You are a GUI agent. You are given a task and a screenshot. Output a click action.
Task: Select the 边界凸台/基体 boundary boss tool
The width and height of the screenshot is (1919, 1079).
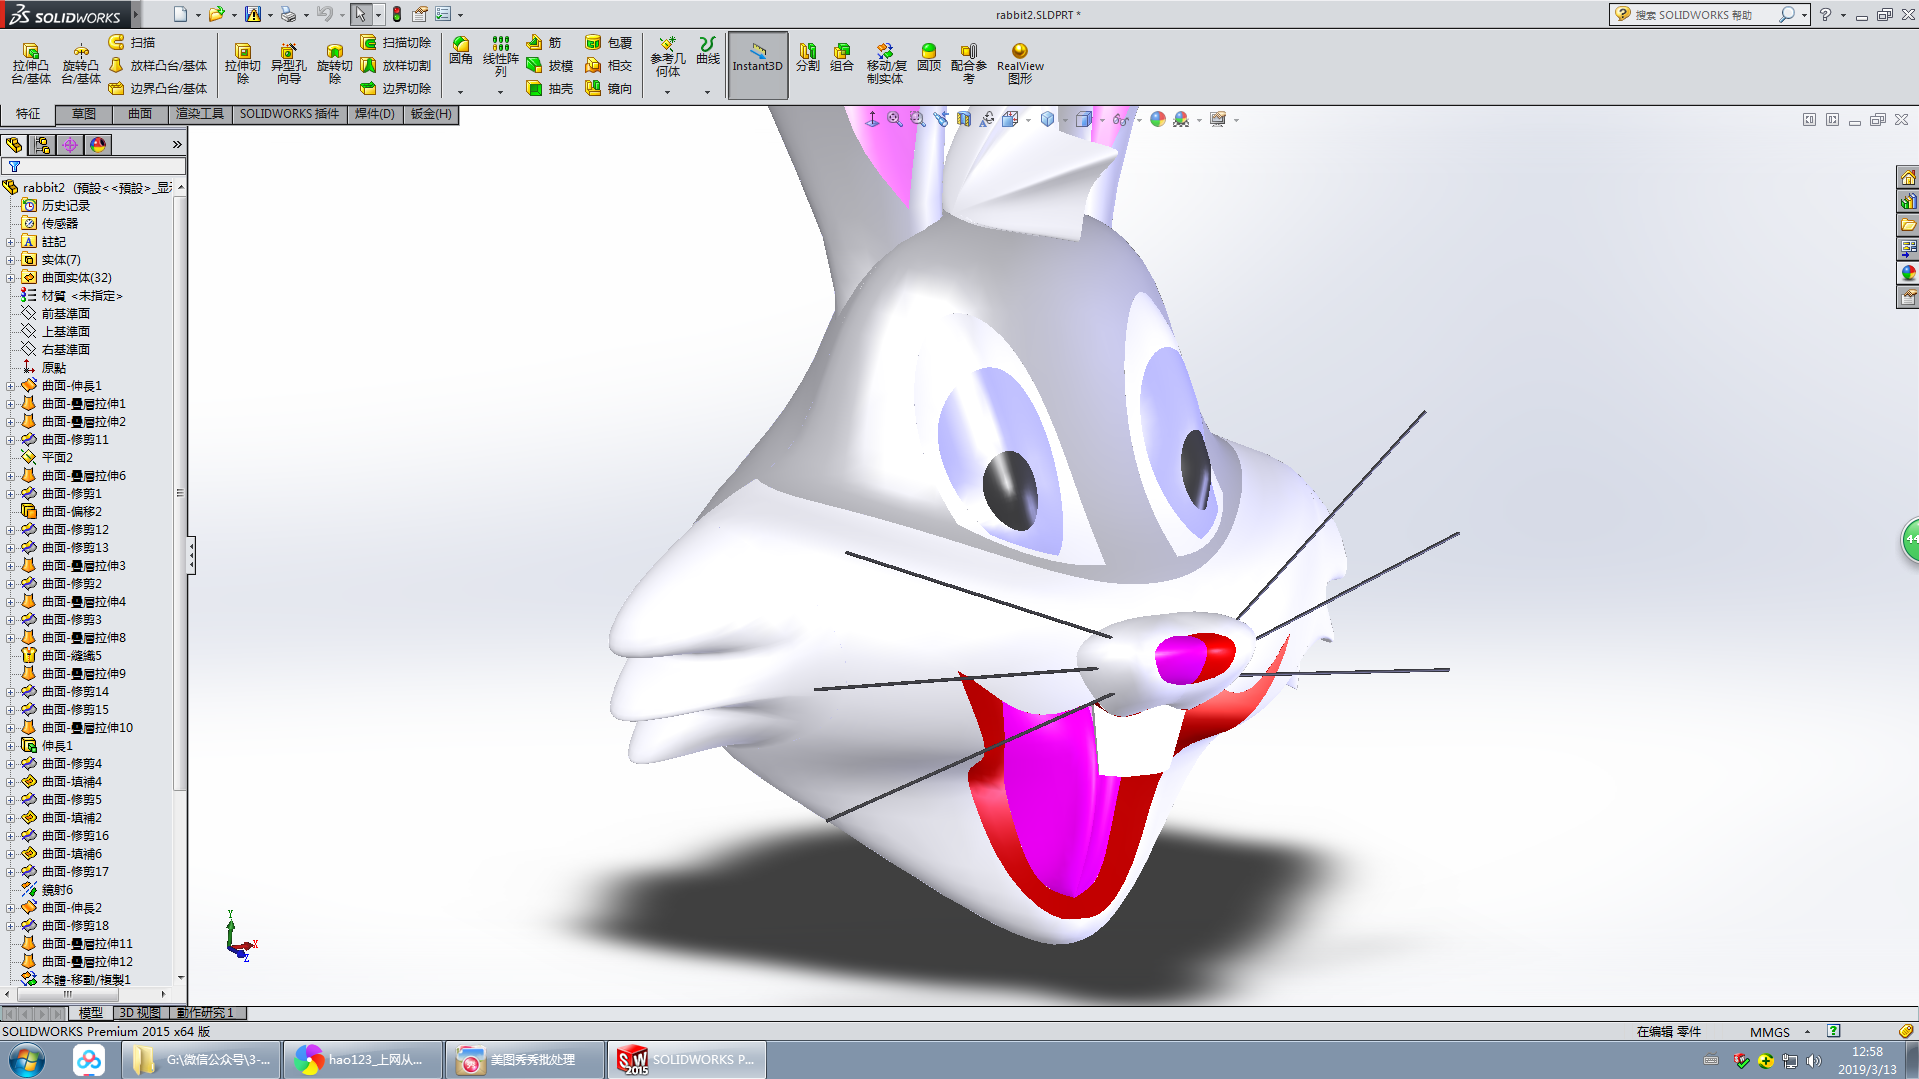[158, 88]
